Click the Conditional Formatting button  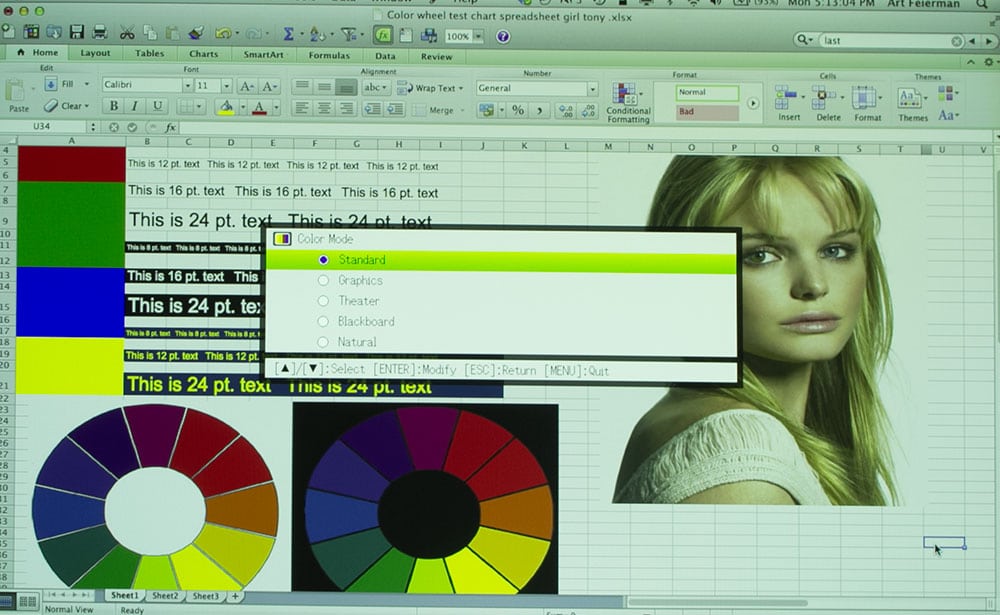pyautogui.click(x=628, y=103)
